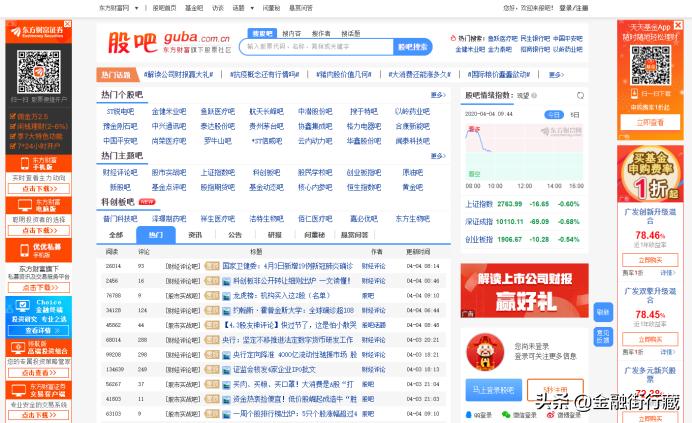Open the 基金吧 top navigation link

pos(194,8)
